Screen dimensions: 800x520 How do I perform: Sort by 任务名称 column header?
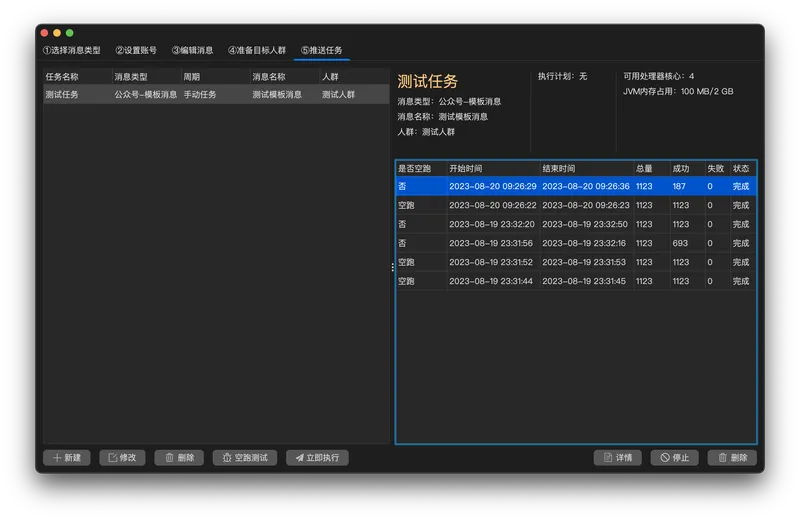point(78,77)
